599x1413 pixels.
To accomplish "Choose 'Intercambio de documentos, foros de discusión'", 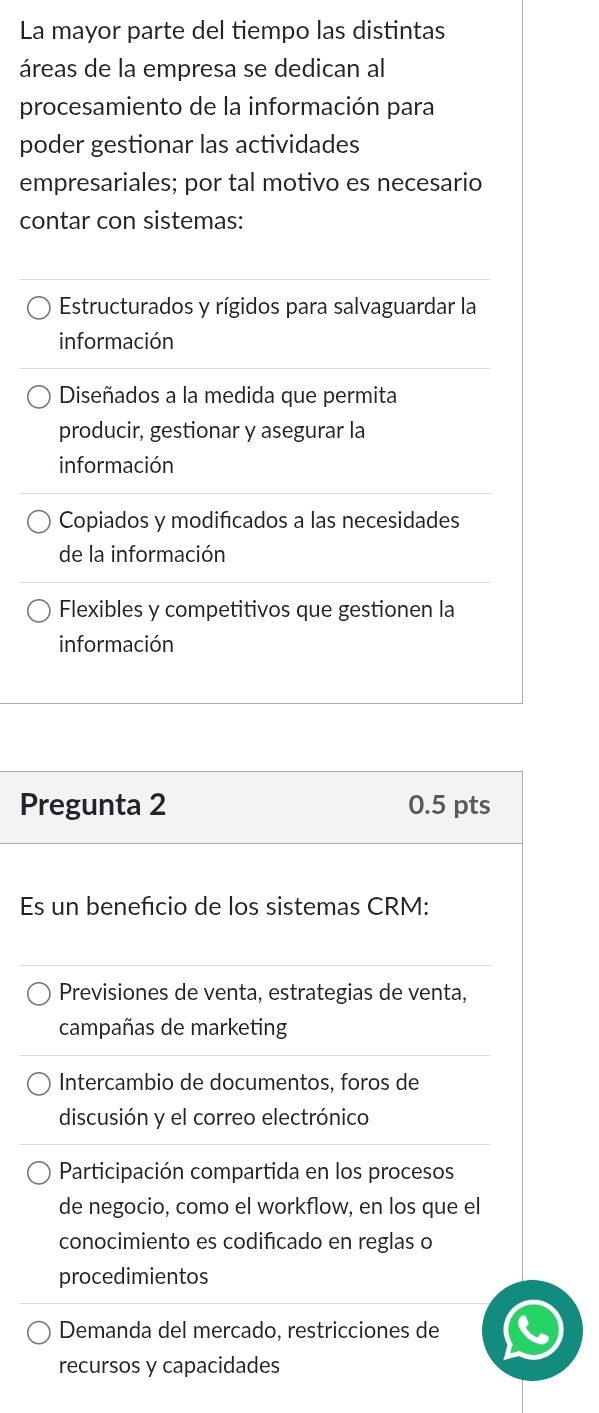I will click(38, 1083).
